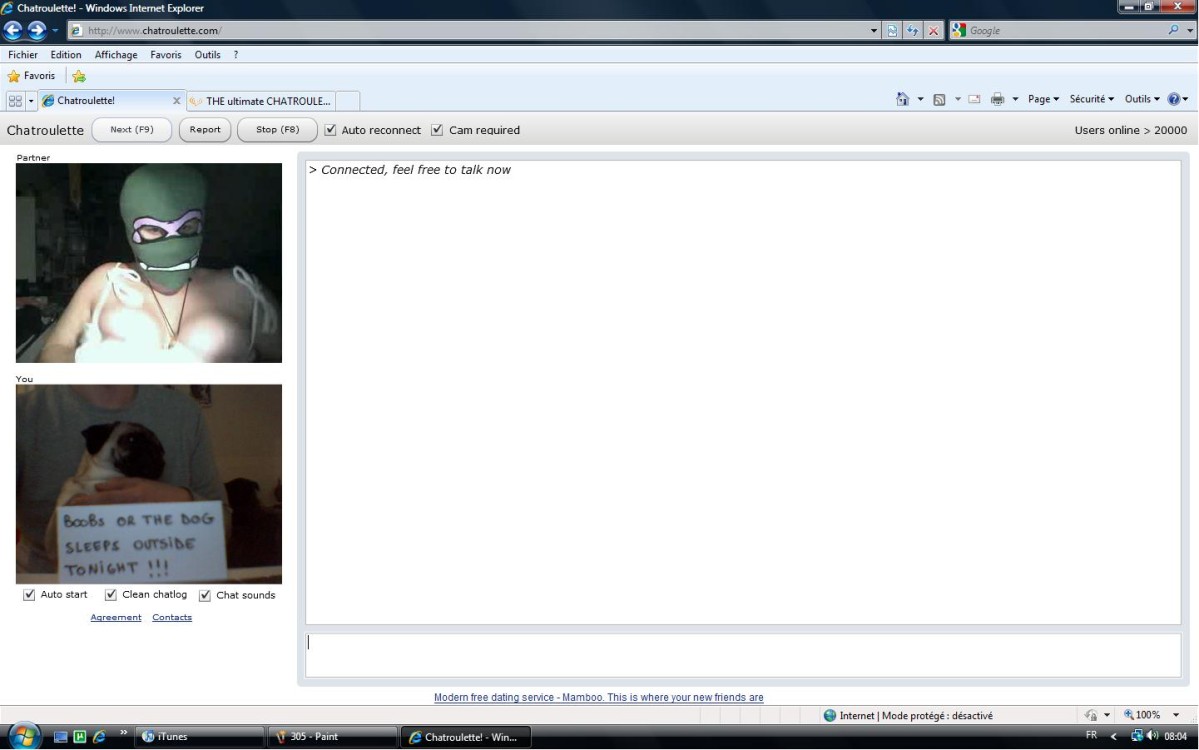The height and width of the screenshot is (750, 1199).
Task: Go back with the browser Back arrow
Action: click(13, 31)
